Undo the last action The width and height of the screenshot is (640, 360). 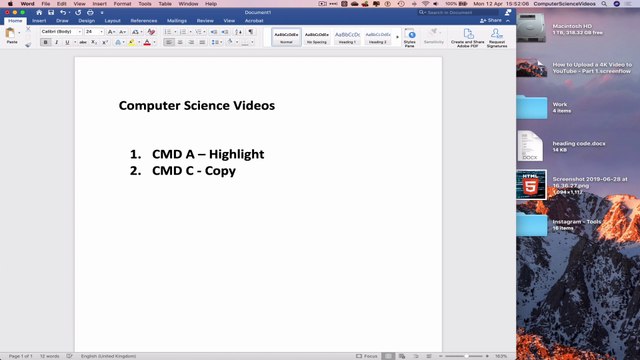63,13
